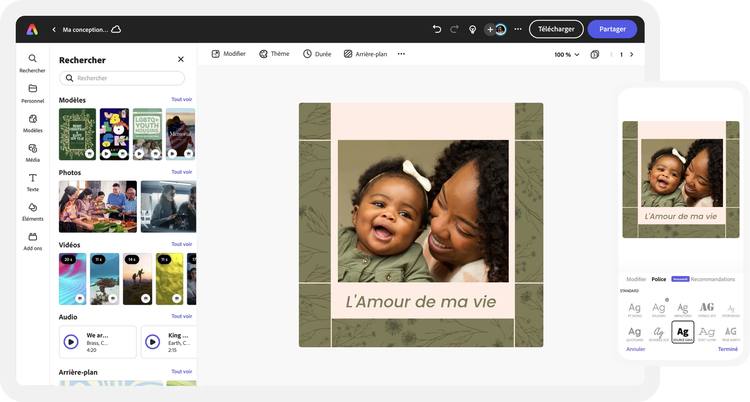Open Rechercher in the left sidebar

click(x=33, y=63)
